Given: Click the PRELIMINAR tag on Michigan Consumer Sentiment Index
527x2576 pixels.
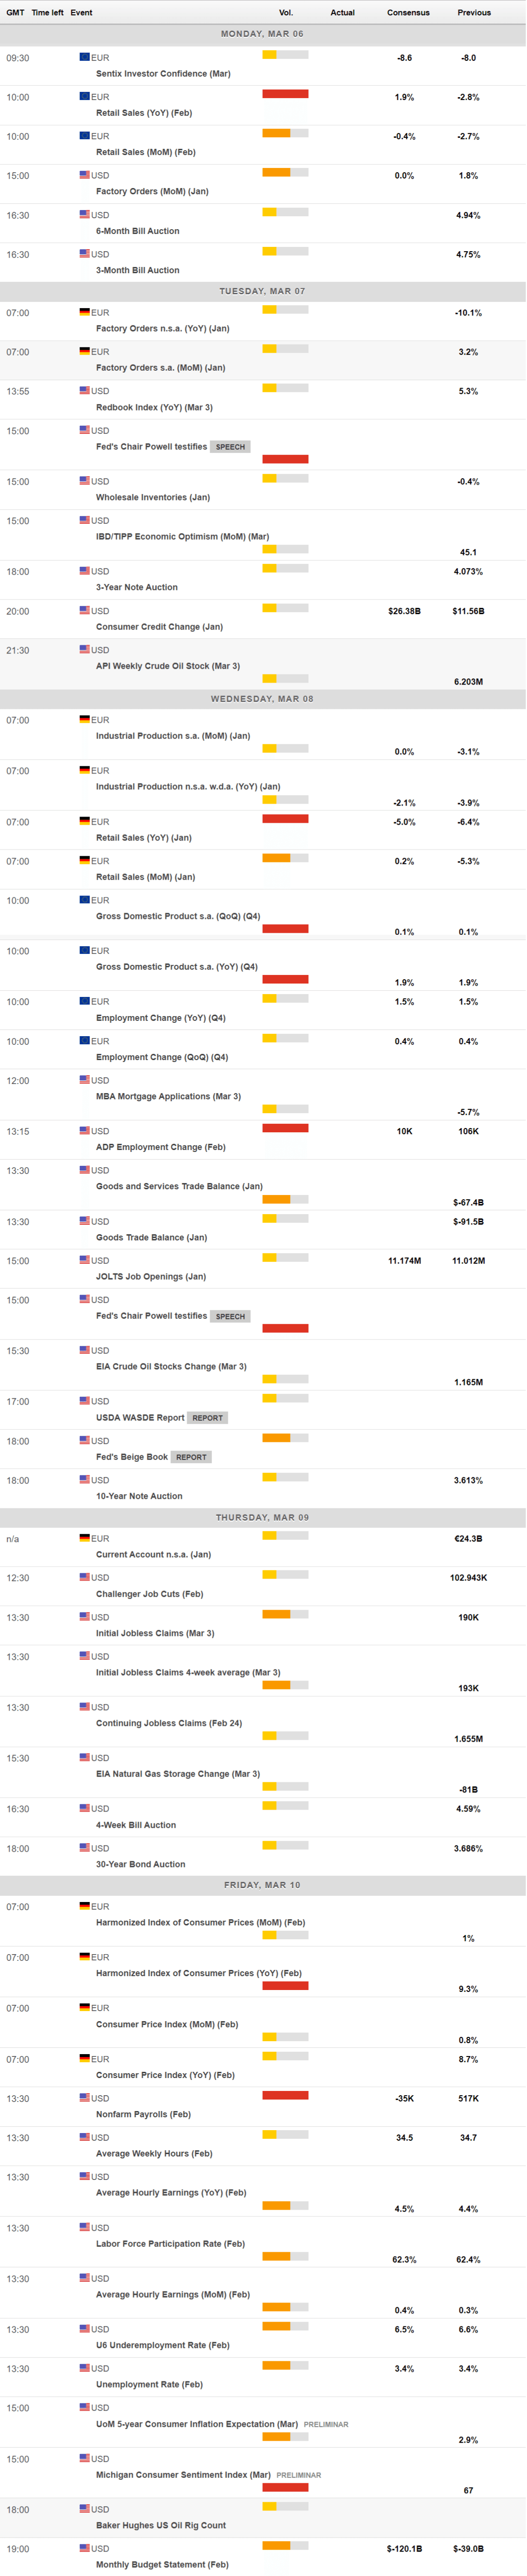Looking at the screenshot, I should coord(298,2475).
